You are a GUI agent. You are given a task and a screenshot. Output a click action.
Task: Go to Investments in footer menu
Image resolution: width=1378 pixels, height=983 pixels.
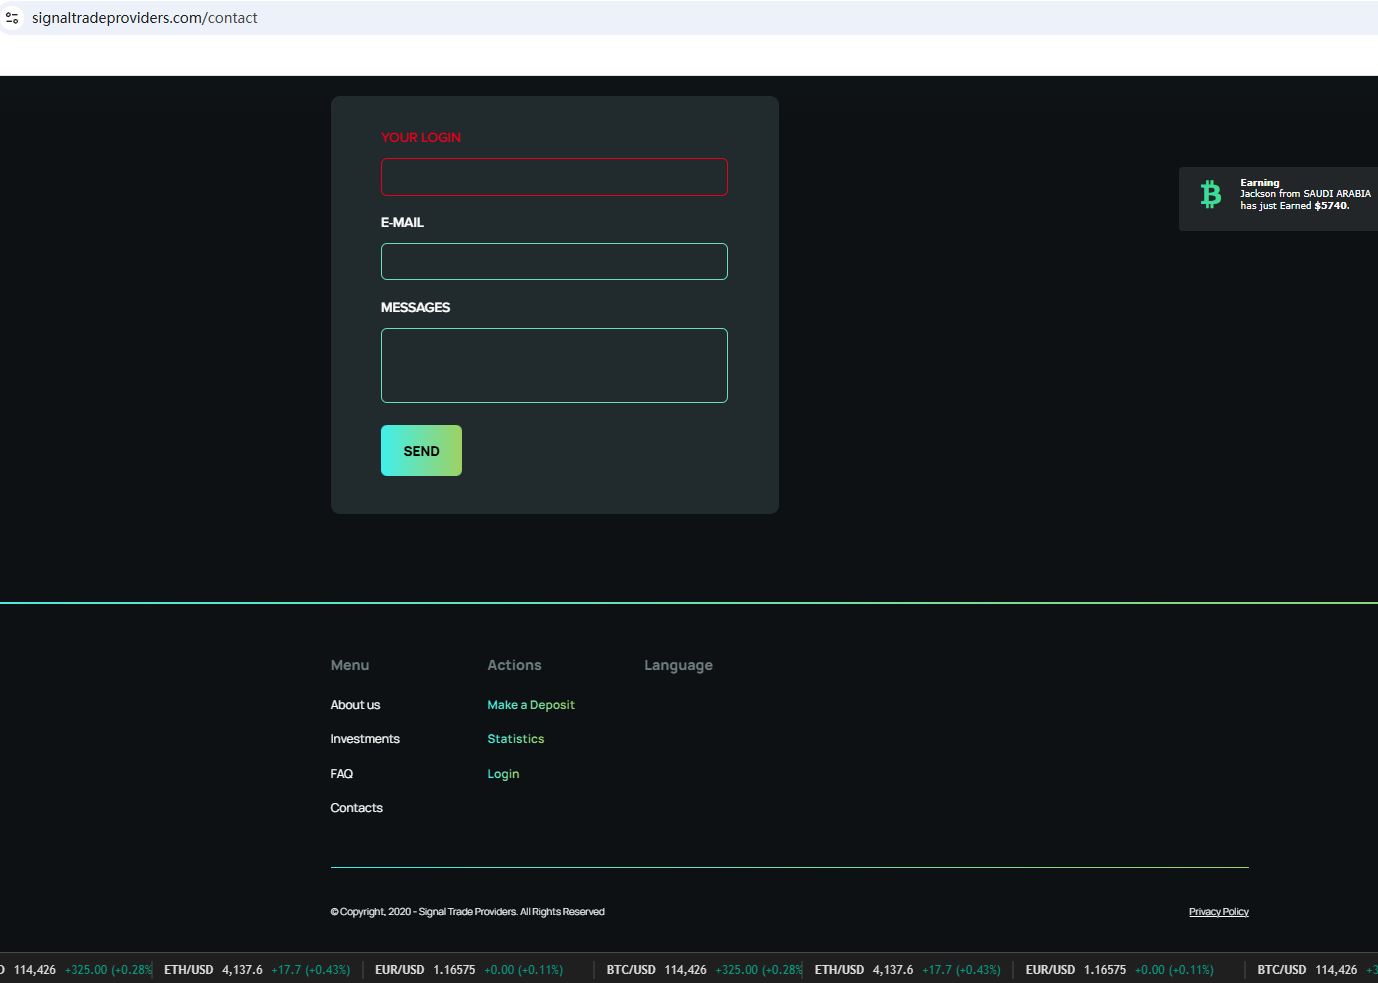tap(365, 739)
